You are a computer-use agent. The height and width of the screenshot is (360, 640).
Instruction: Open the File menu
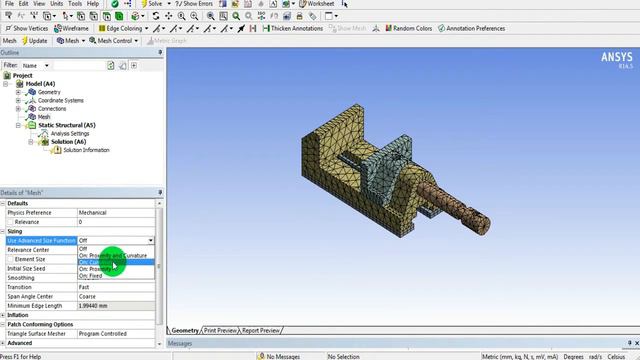tap(9, 4)
